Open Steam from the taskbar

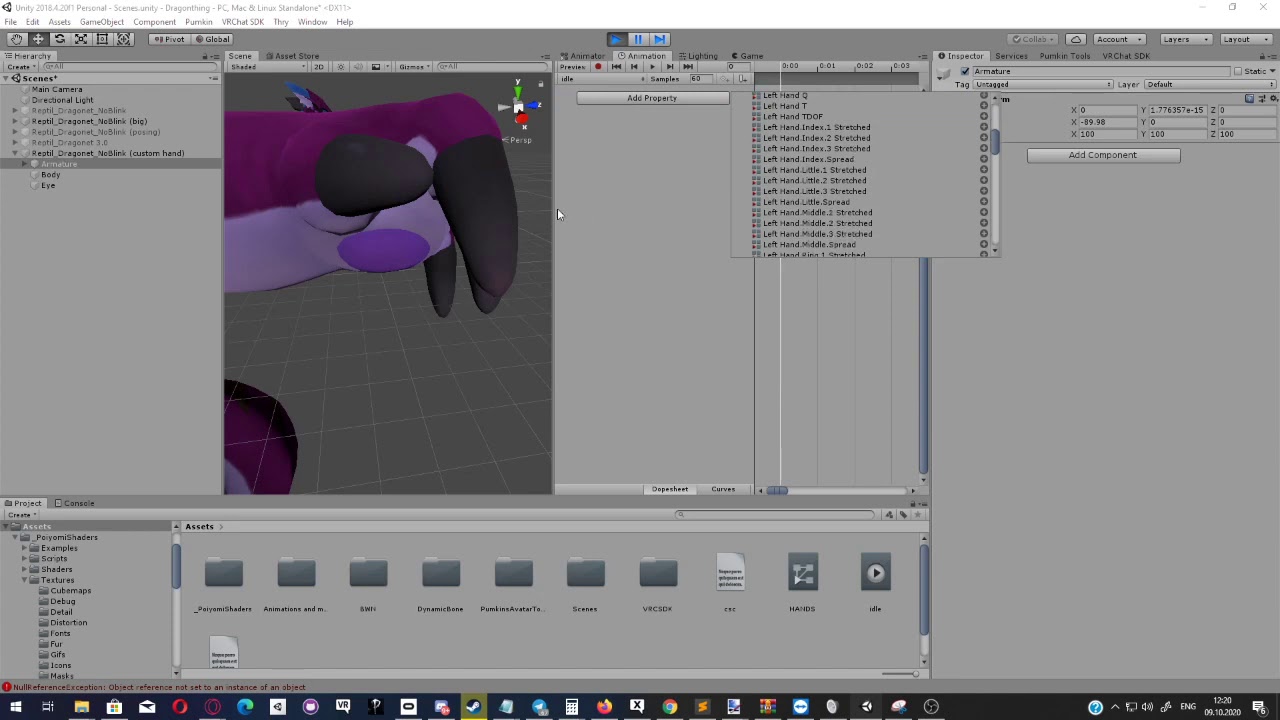click(x=474, y=707)
